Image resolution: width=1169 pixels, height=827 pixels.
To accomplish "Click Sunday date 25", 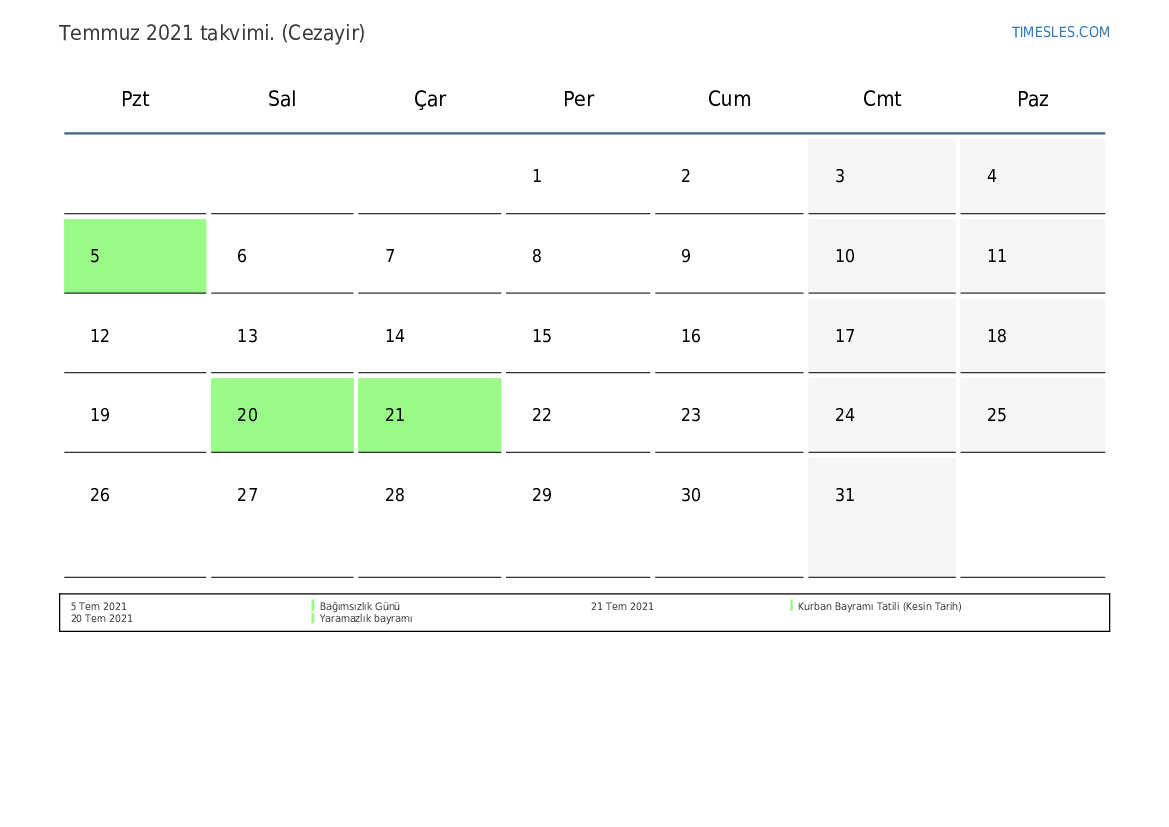I will pos(1033,415).
